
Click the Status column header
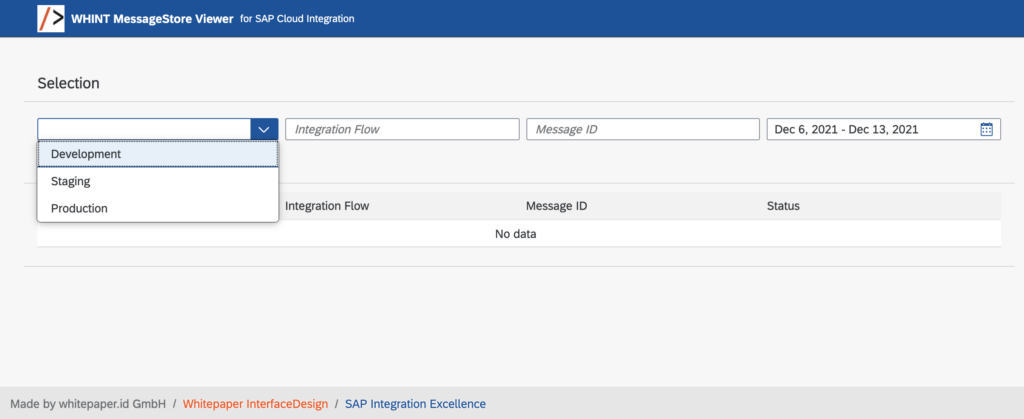pos(783,206)
